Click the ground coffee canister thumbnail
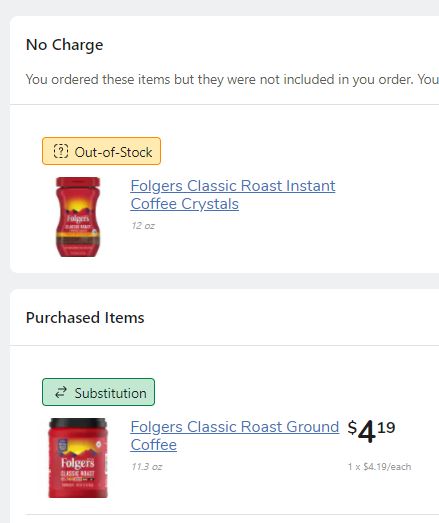Screen dimensions: 439x523 pos(78,458)
